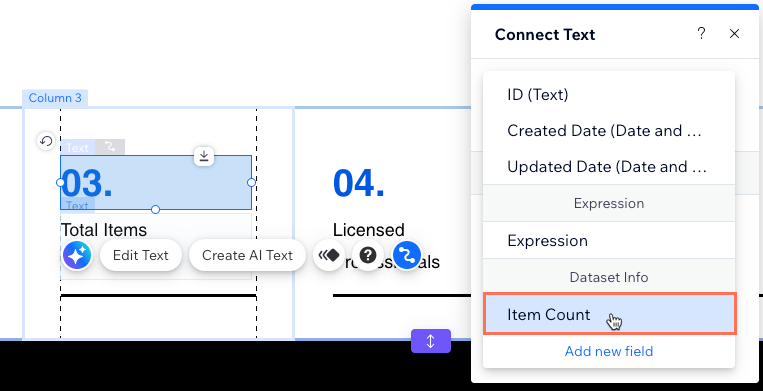The height and width of the screenshot is (391, 763).
Task: Select the 04. heading text
Action: [x=359, y=183]
